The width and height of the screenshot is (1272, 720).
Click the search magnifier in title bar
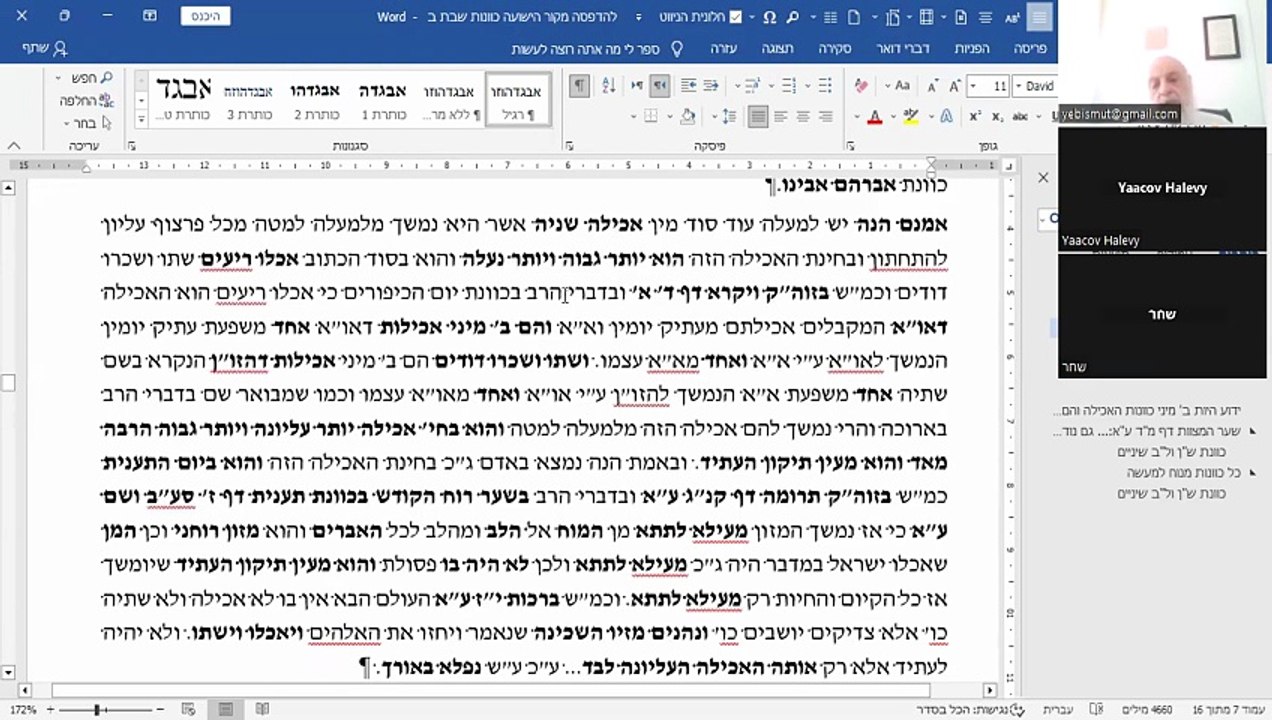click(793, 17)
